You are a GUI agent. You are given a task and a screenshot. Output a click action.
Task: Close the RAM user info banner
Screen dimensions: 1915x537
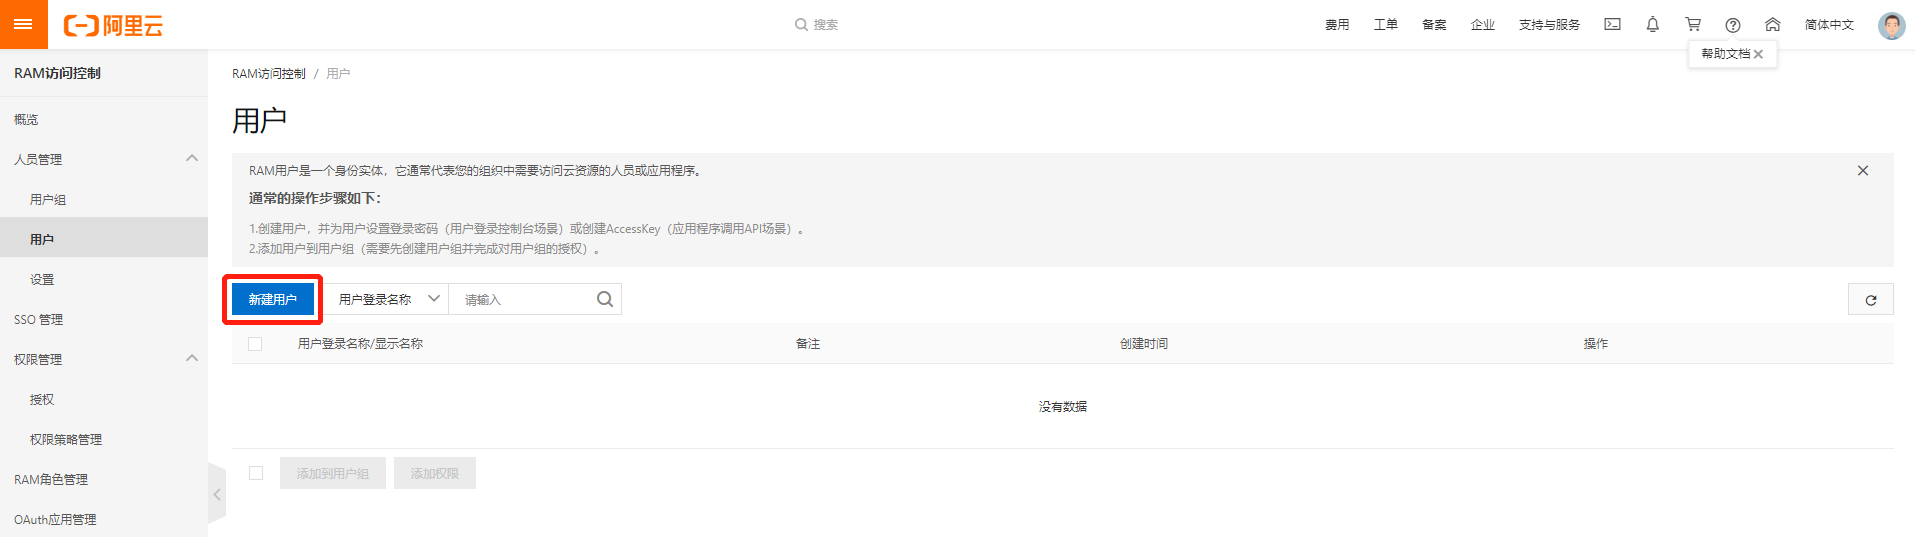pyautogui.click(x=1862, y=171)
